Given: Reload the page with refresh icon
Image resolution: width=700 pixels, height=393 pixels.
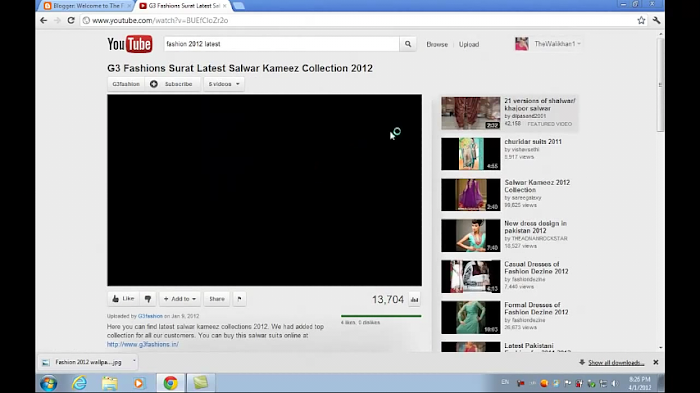Looking at the screenshot, I should pyautogui.click(x=71, y=20).
